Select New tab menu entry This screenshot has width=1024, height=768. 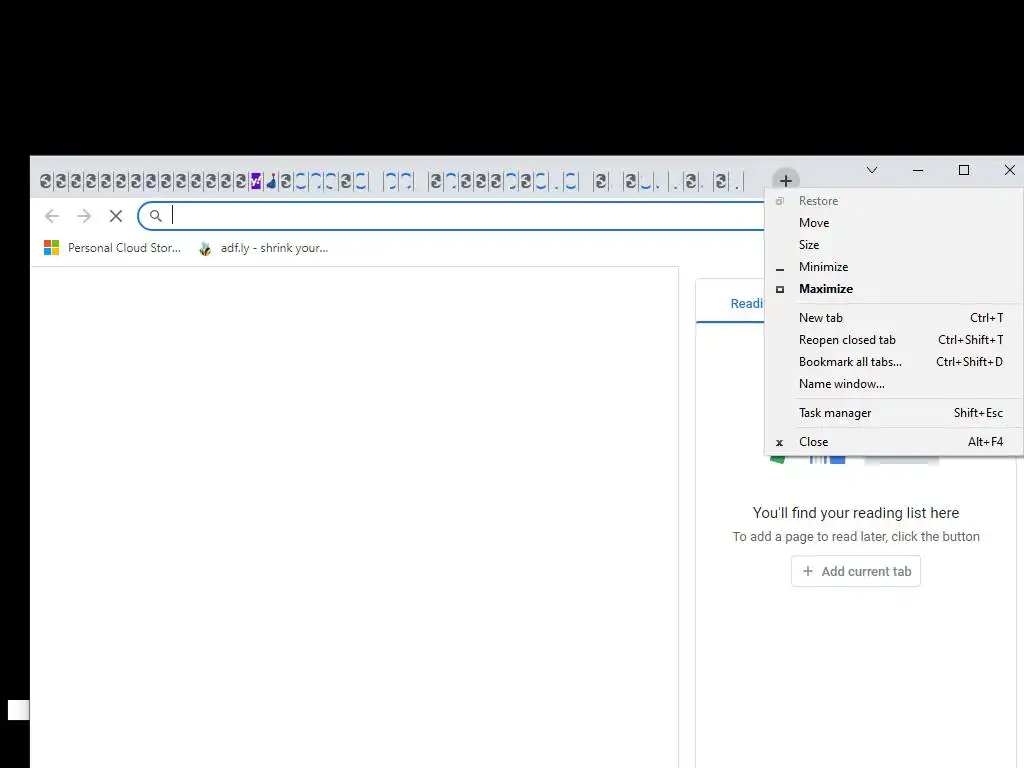pos(893,318)
